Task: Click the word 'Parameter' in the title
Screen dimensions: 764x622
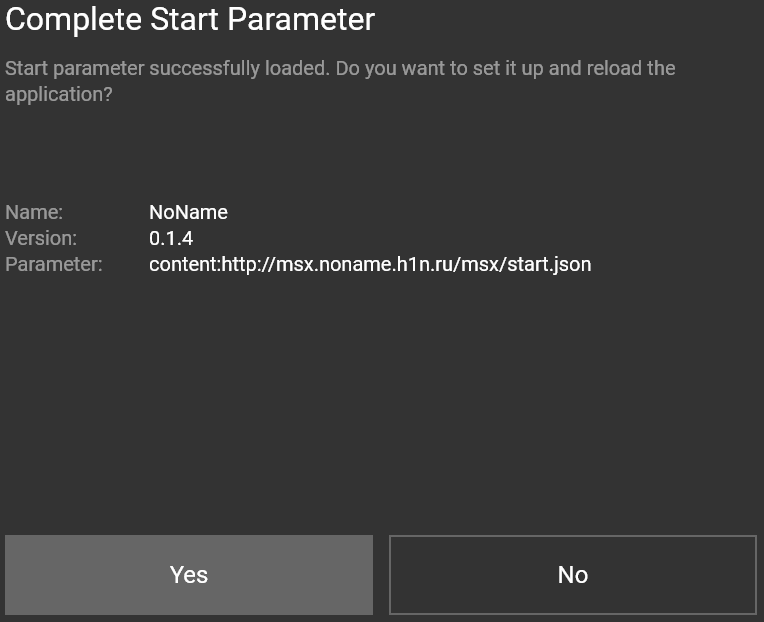Action: (x=301, y=20)
